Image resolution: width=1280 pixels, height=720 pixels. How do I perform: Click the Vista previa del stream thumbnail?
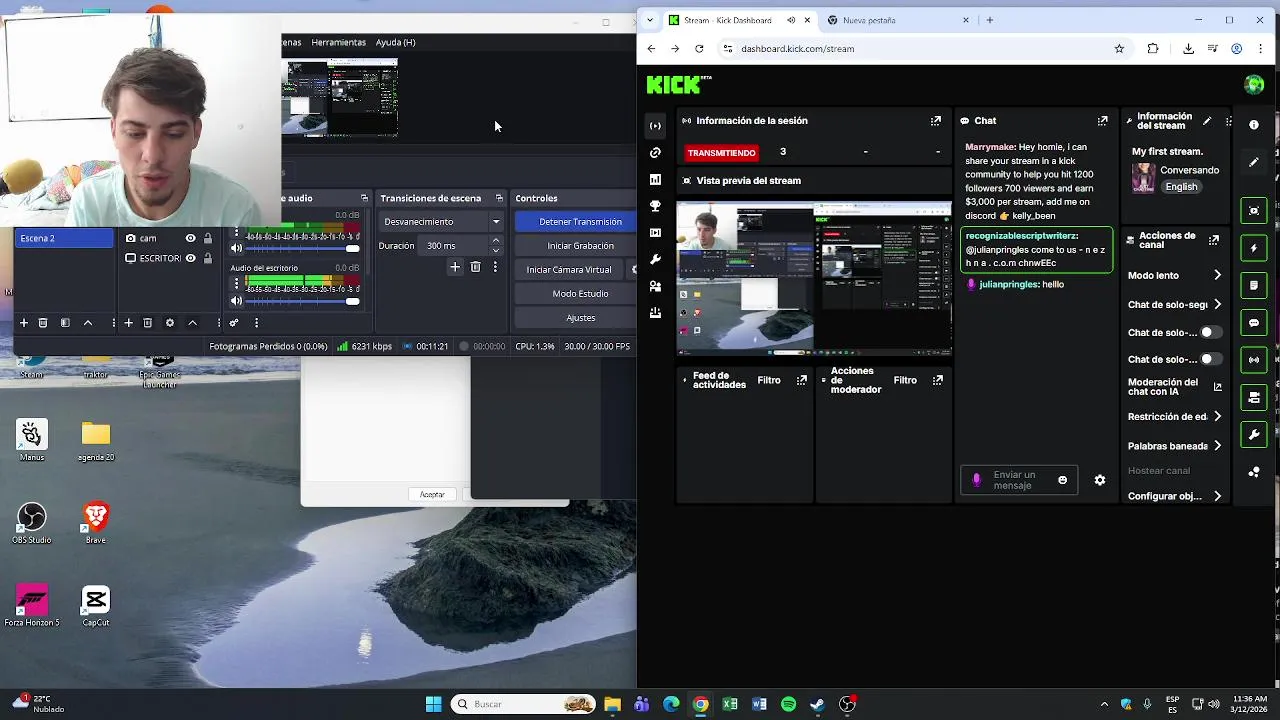(814, 279)
